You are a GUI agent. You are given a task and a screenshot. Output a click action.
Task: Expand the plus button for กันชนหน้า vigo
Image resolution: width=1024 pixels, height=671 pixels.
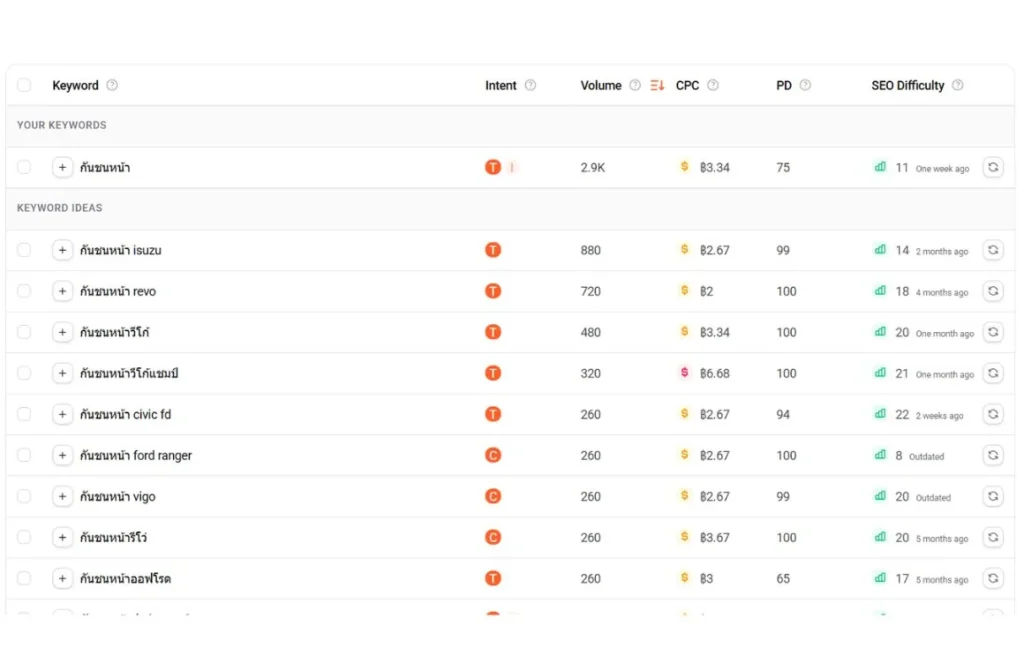[62, 497]
